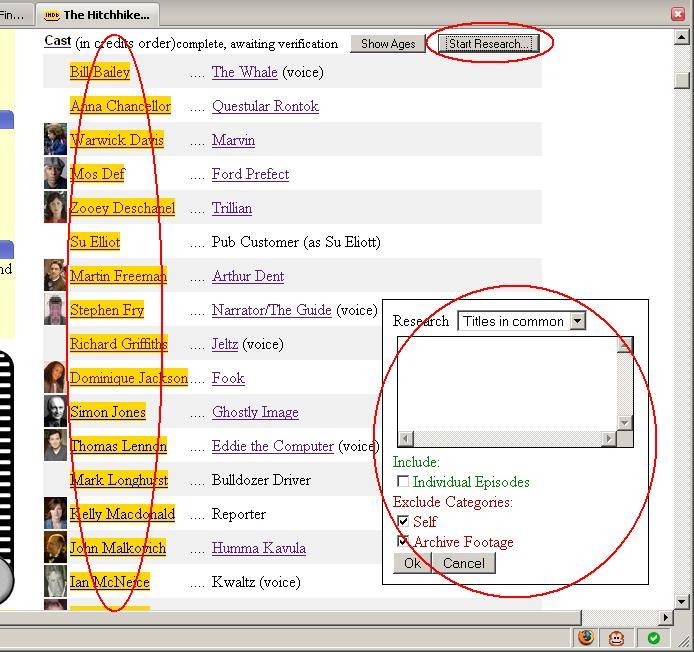Cancel the research dialog

(x=463, y=563)
